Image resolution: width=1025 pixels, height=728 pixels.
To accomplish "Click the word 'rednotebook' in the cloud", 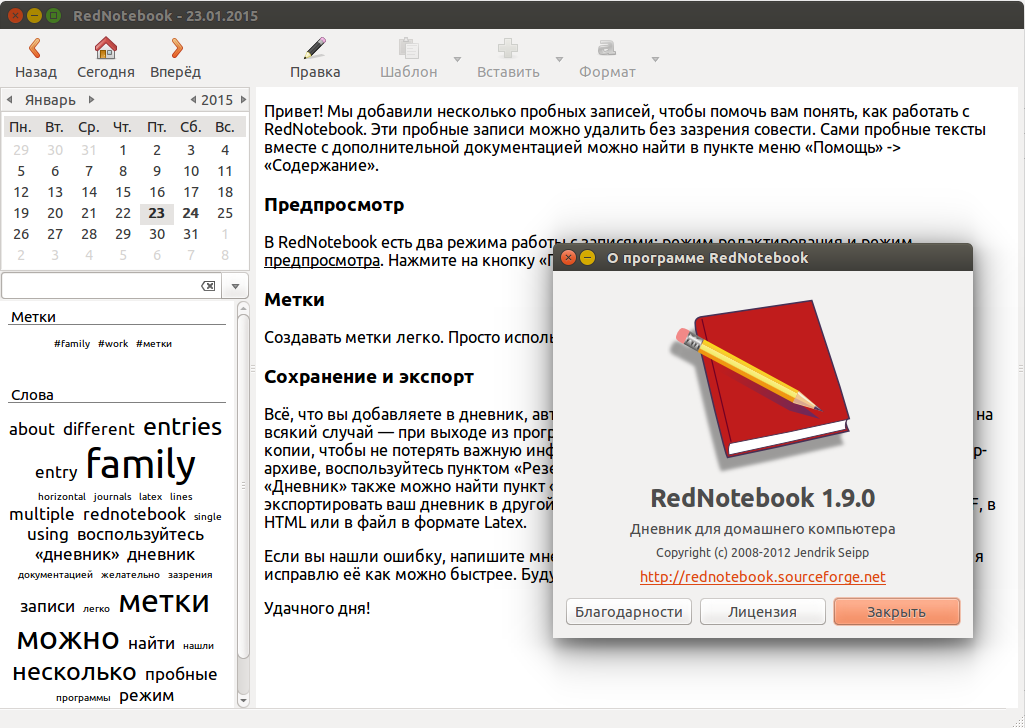I will pos(135,514).
